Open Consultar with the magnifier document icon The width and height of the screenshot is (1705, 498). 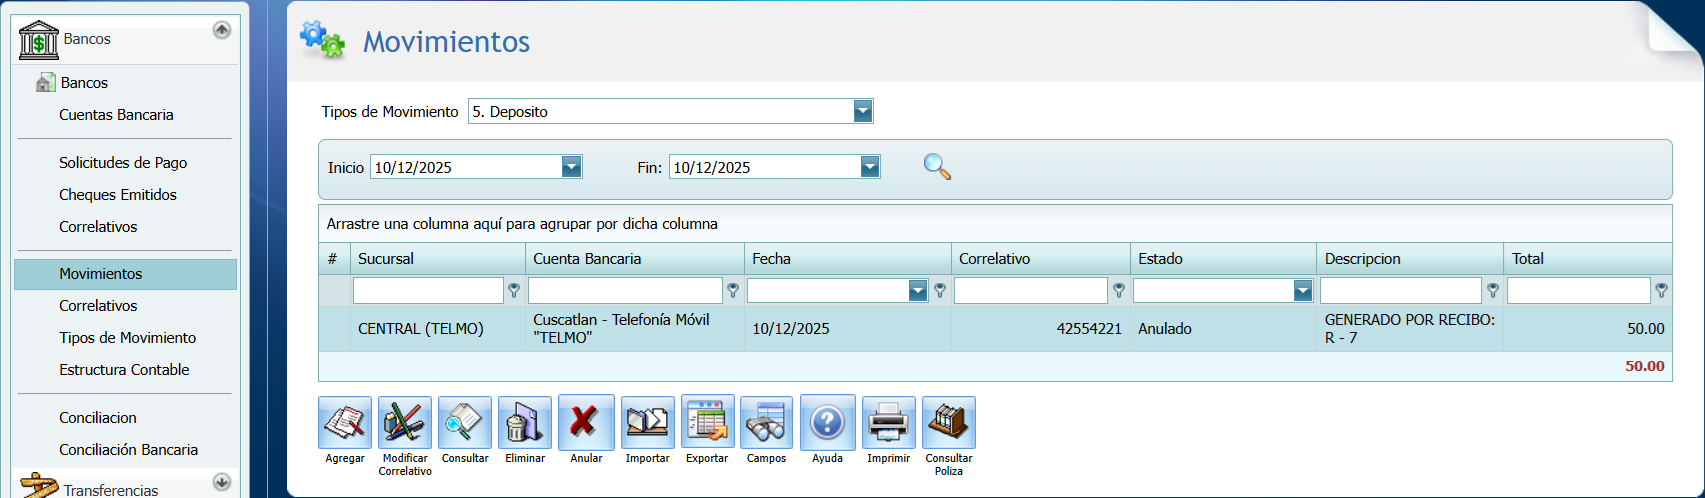465,423
